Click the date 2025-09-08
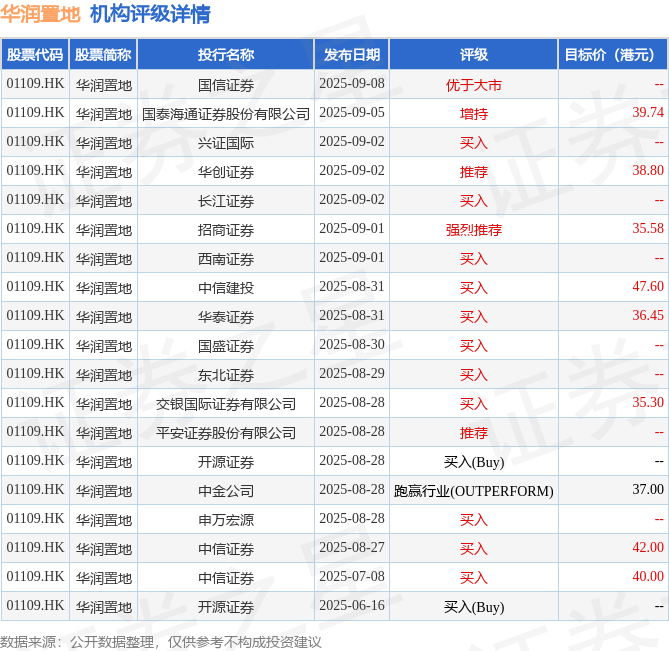The height and width of the screenshot is (651, 669). click(352, 83)
